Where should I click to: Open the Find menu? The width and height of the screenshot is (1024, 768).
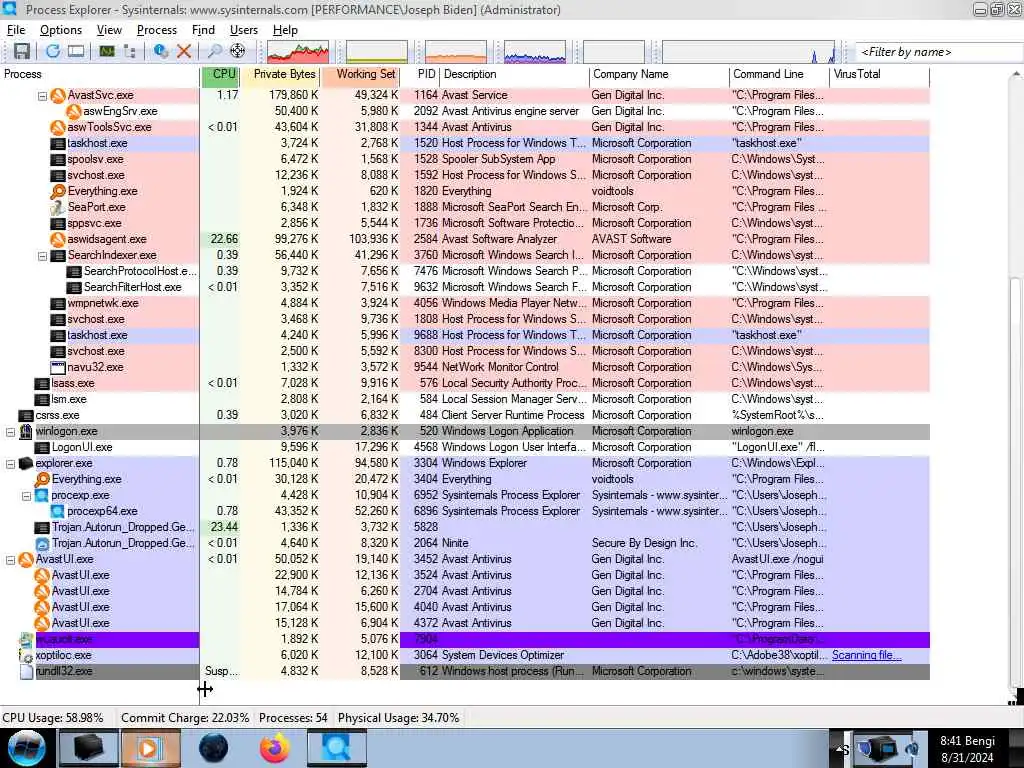pyautogui.click(x=203, y=30)
